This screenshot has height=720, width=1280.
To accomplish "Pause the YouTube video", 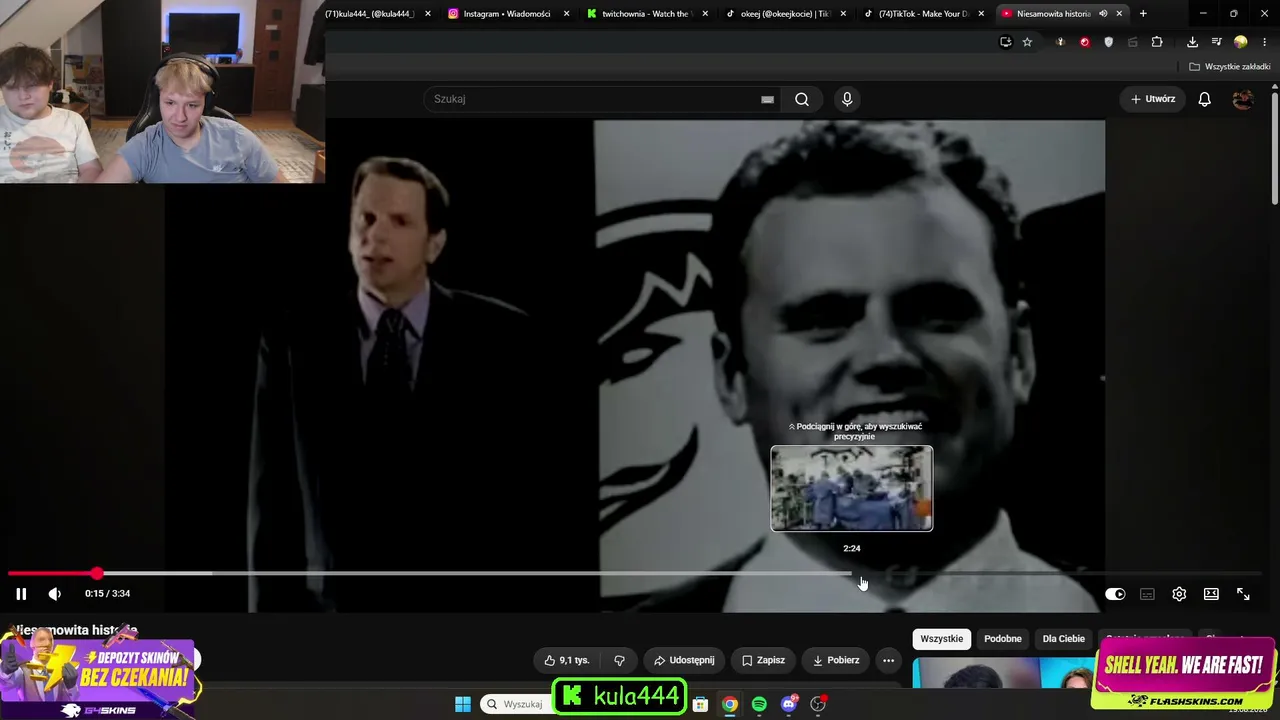I will [21, 594].
